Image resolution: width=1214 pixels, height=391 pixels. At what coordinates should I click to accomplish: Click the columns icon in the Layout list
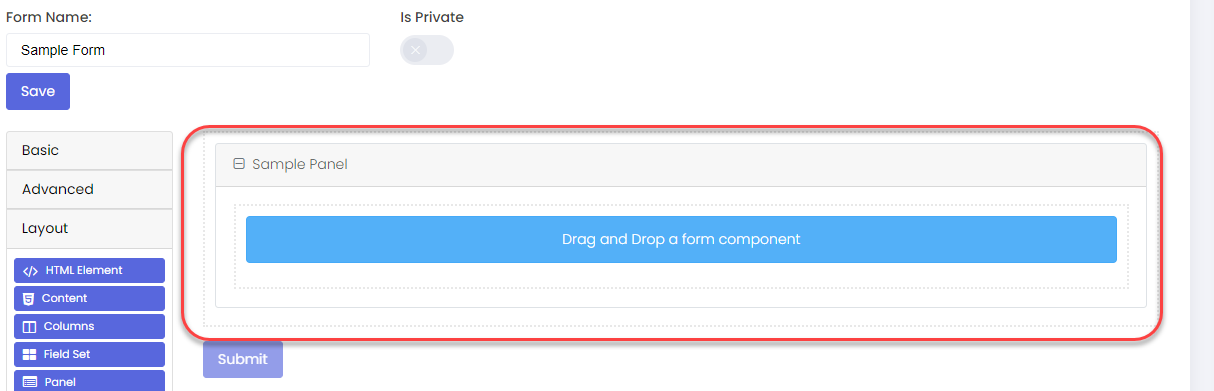[30, 326]
